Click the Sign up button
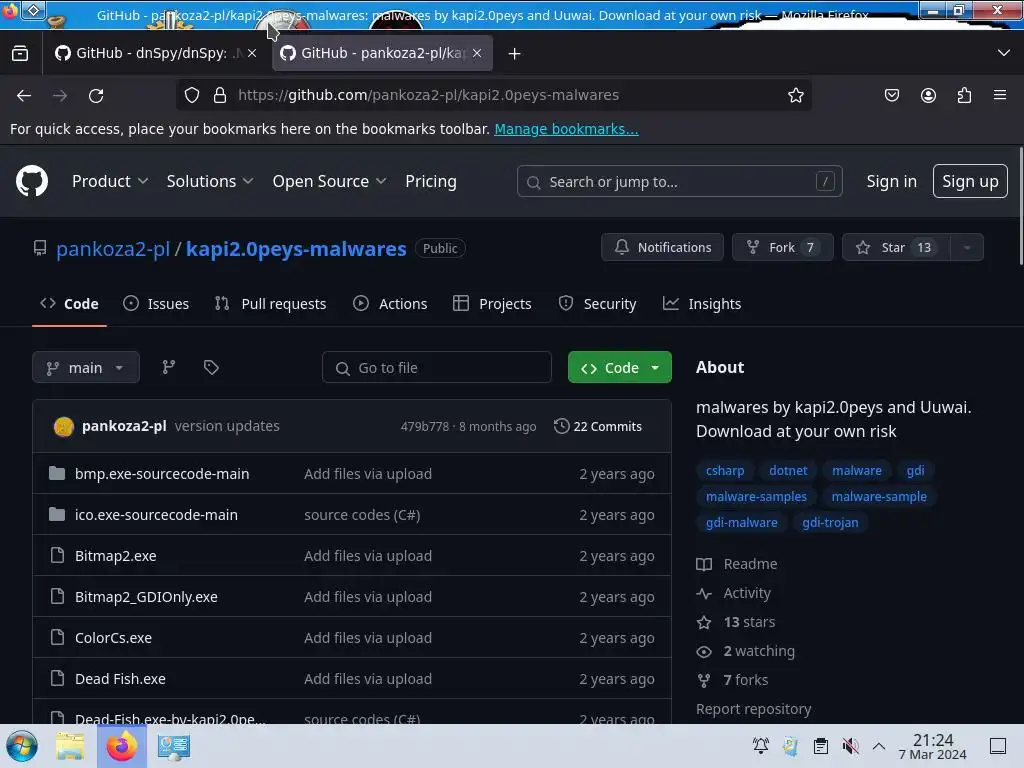Viewport: 1024px width, 768px height. pos(970,181)
